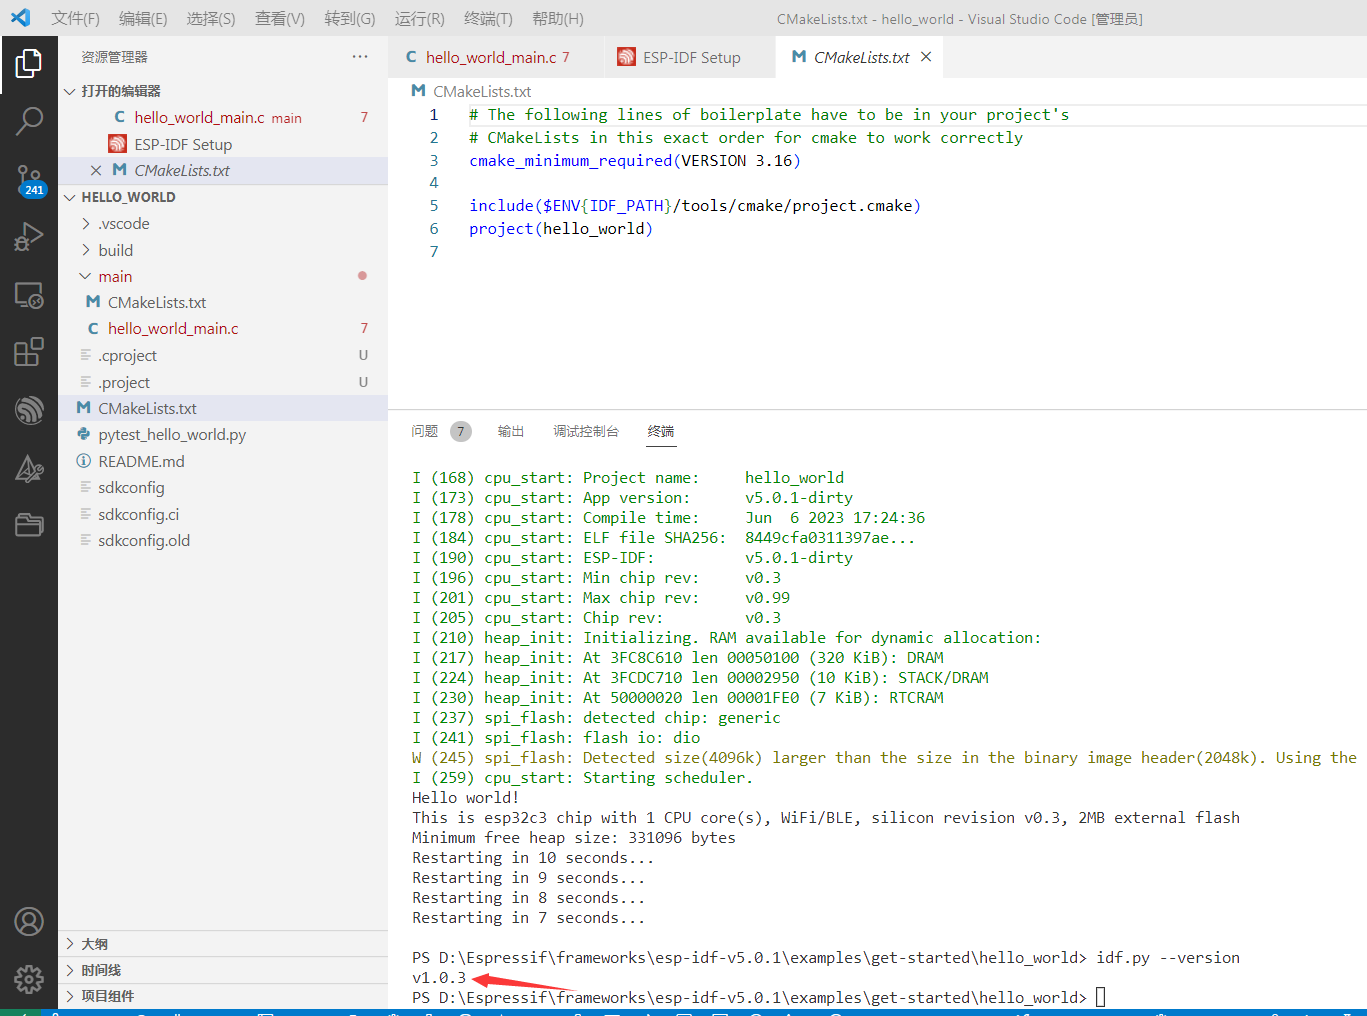Viewport: 1367px width, 1016px height.
Task: Open the Explorer view in activity bar
Action: [x=29, y=64]
